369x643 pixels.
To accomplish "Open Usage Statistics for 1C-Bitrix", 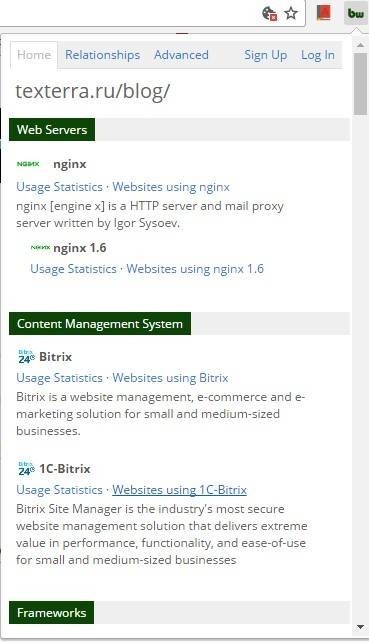I will tap(59, 490).
